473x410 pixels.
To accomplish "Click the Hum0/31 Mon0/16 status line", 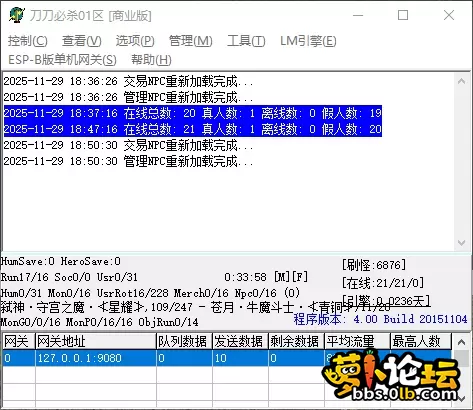I will coord(150,293).
